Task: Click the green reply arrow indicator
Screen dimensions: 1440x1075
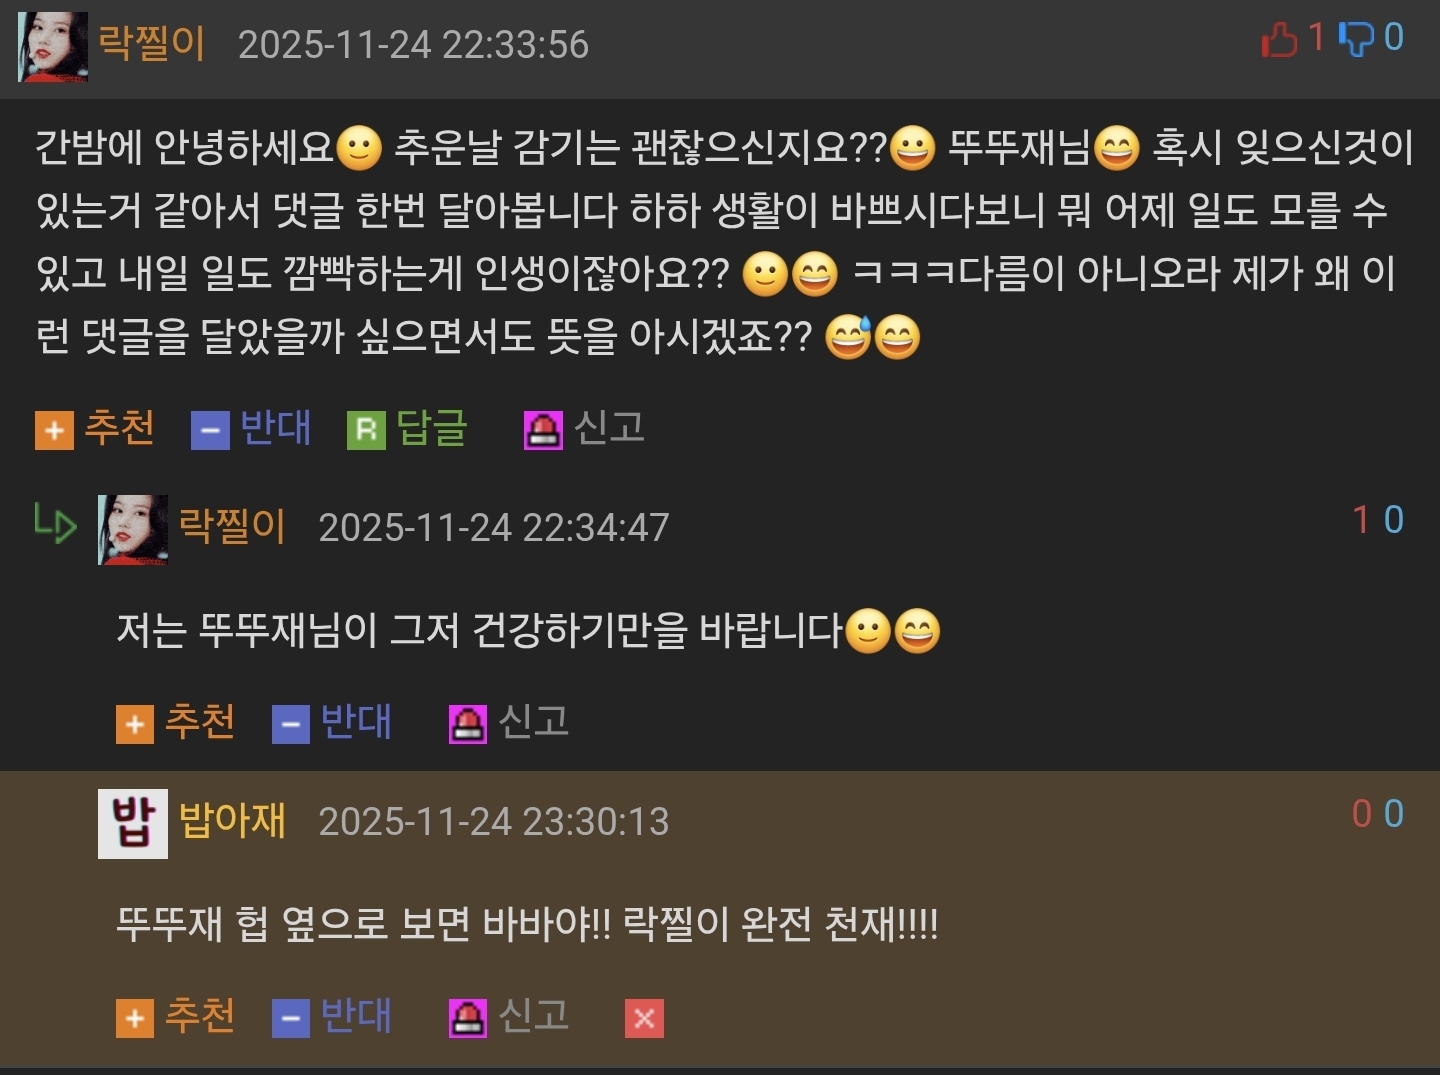Action: coord(55,522)
